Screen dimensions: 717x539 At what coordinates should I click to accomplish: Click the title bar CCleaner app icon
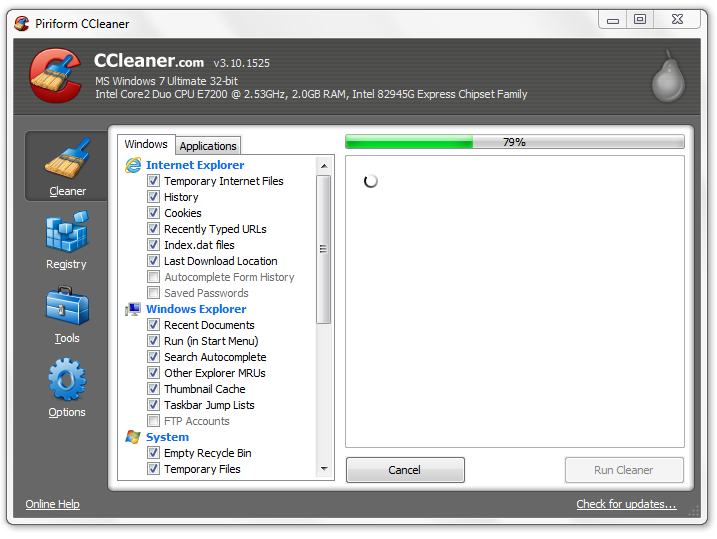point(21,23)
